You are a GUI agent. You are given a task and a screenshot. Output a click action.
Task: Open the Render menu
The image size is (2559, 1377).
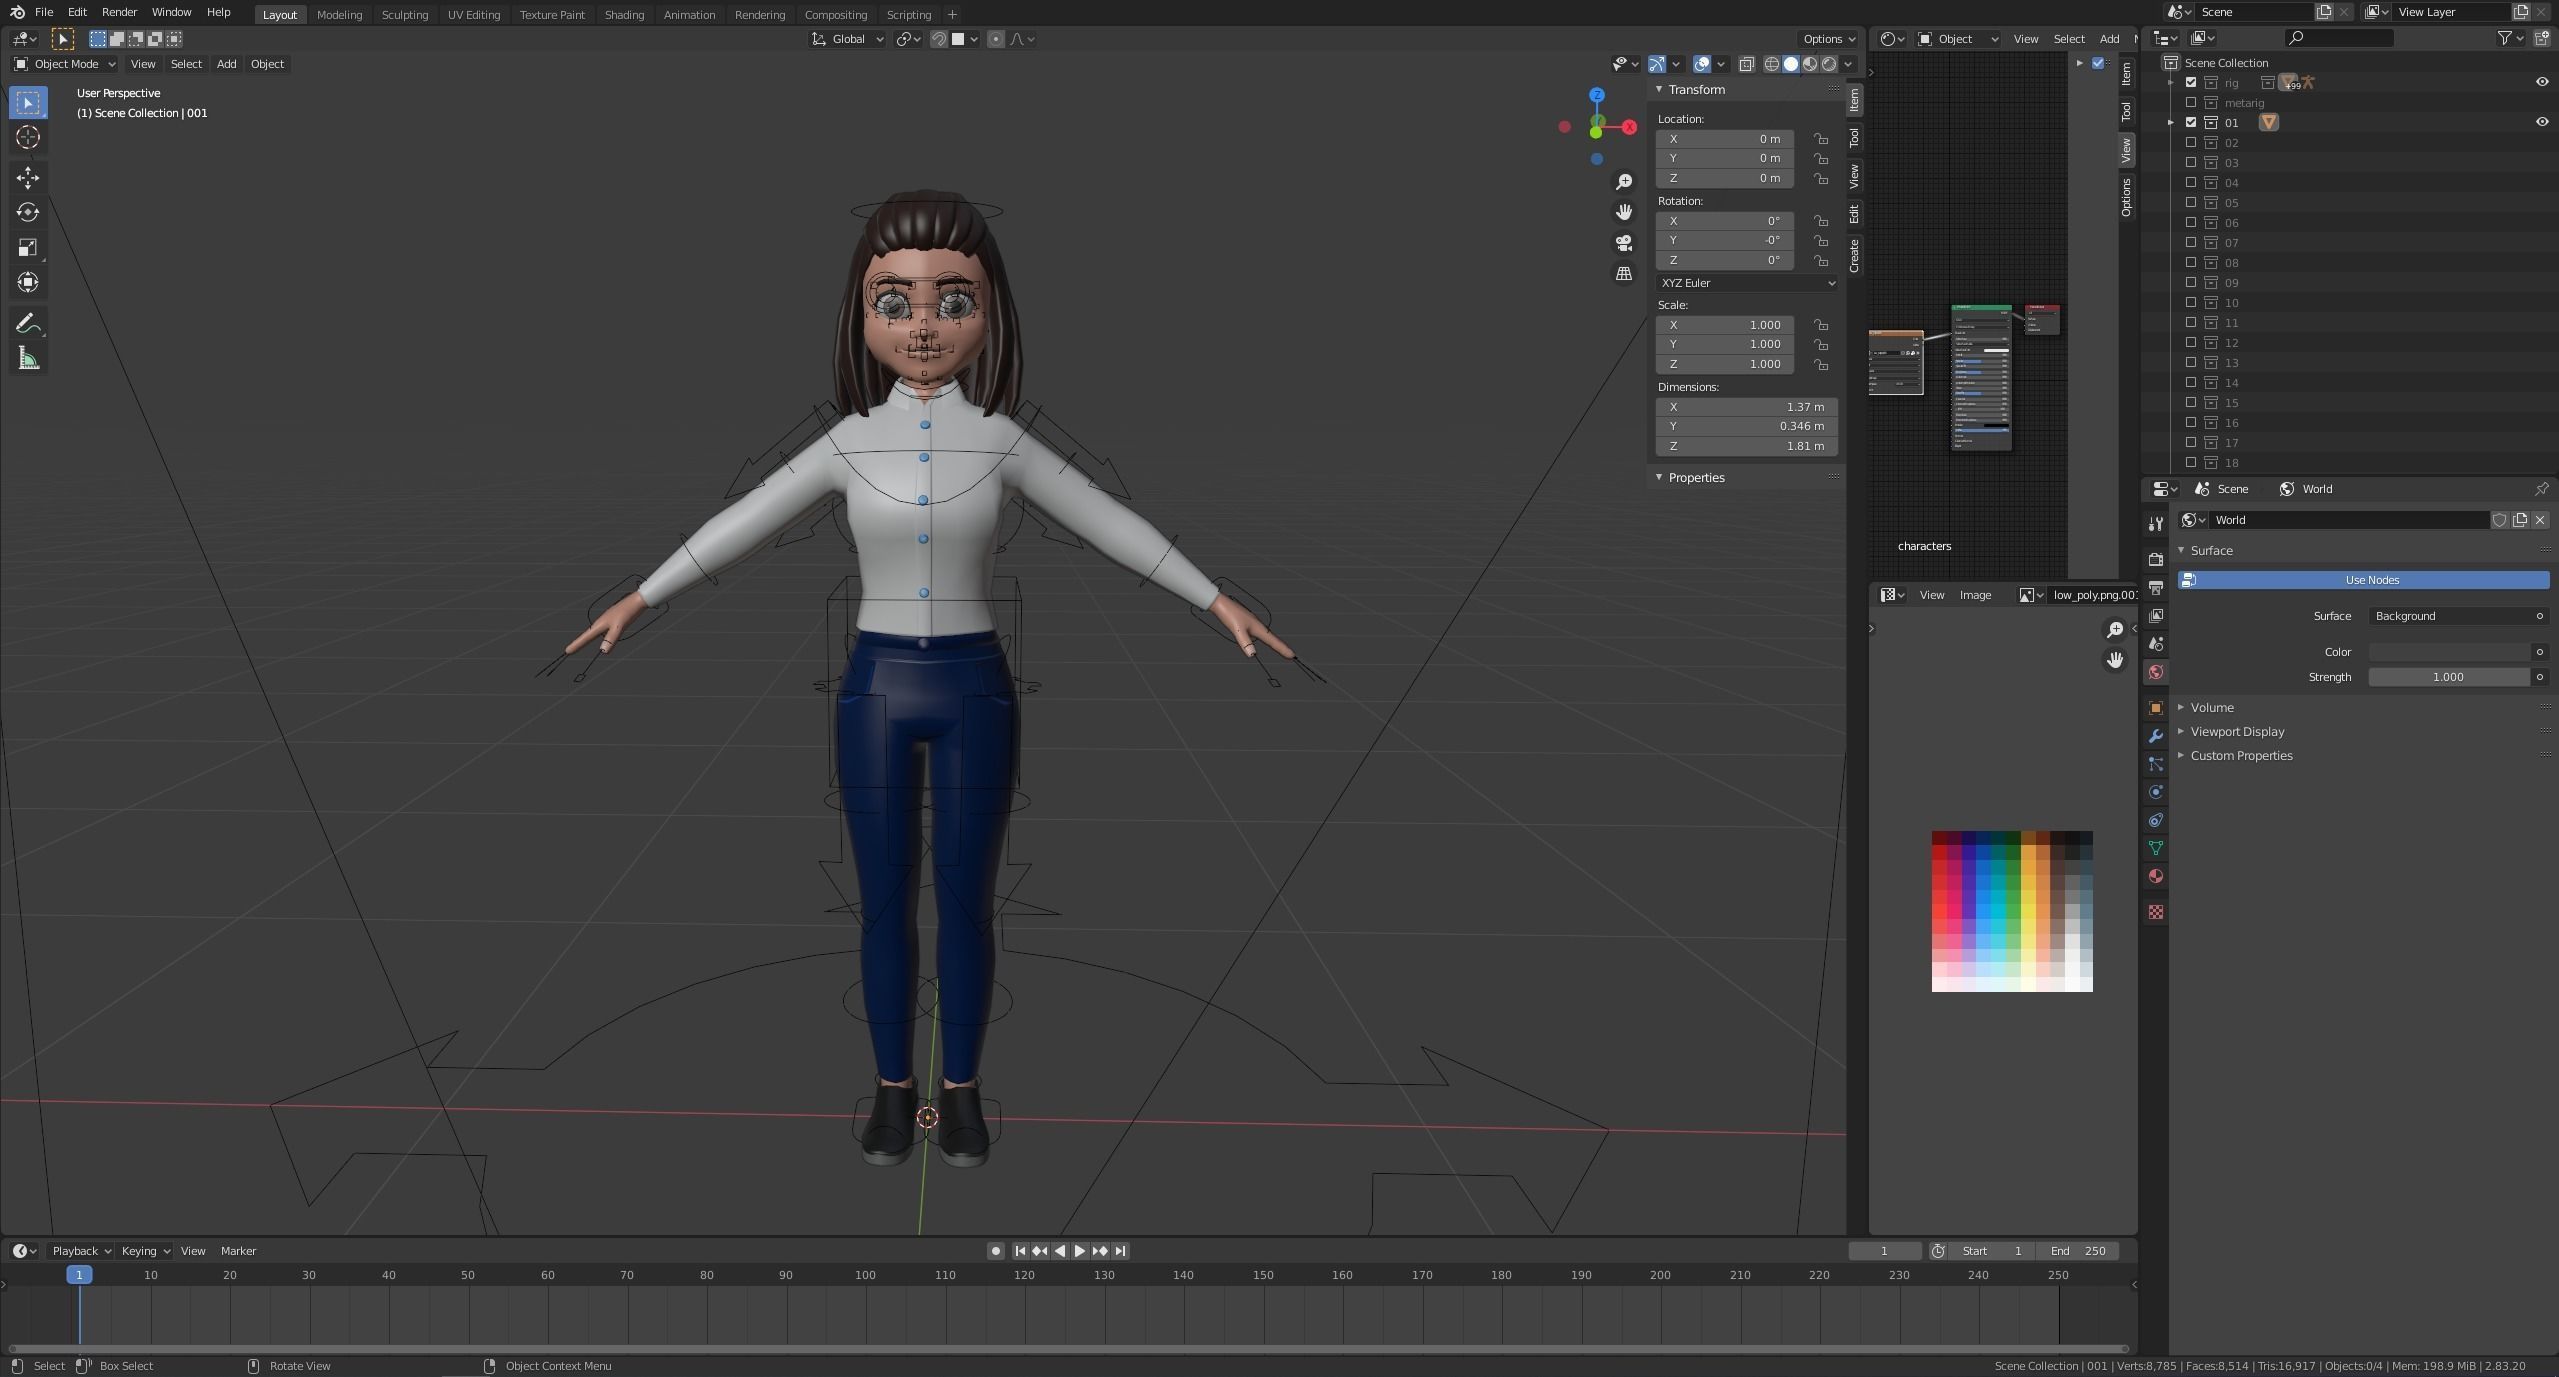pyautogui.click(x=119, y=12)
